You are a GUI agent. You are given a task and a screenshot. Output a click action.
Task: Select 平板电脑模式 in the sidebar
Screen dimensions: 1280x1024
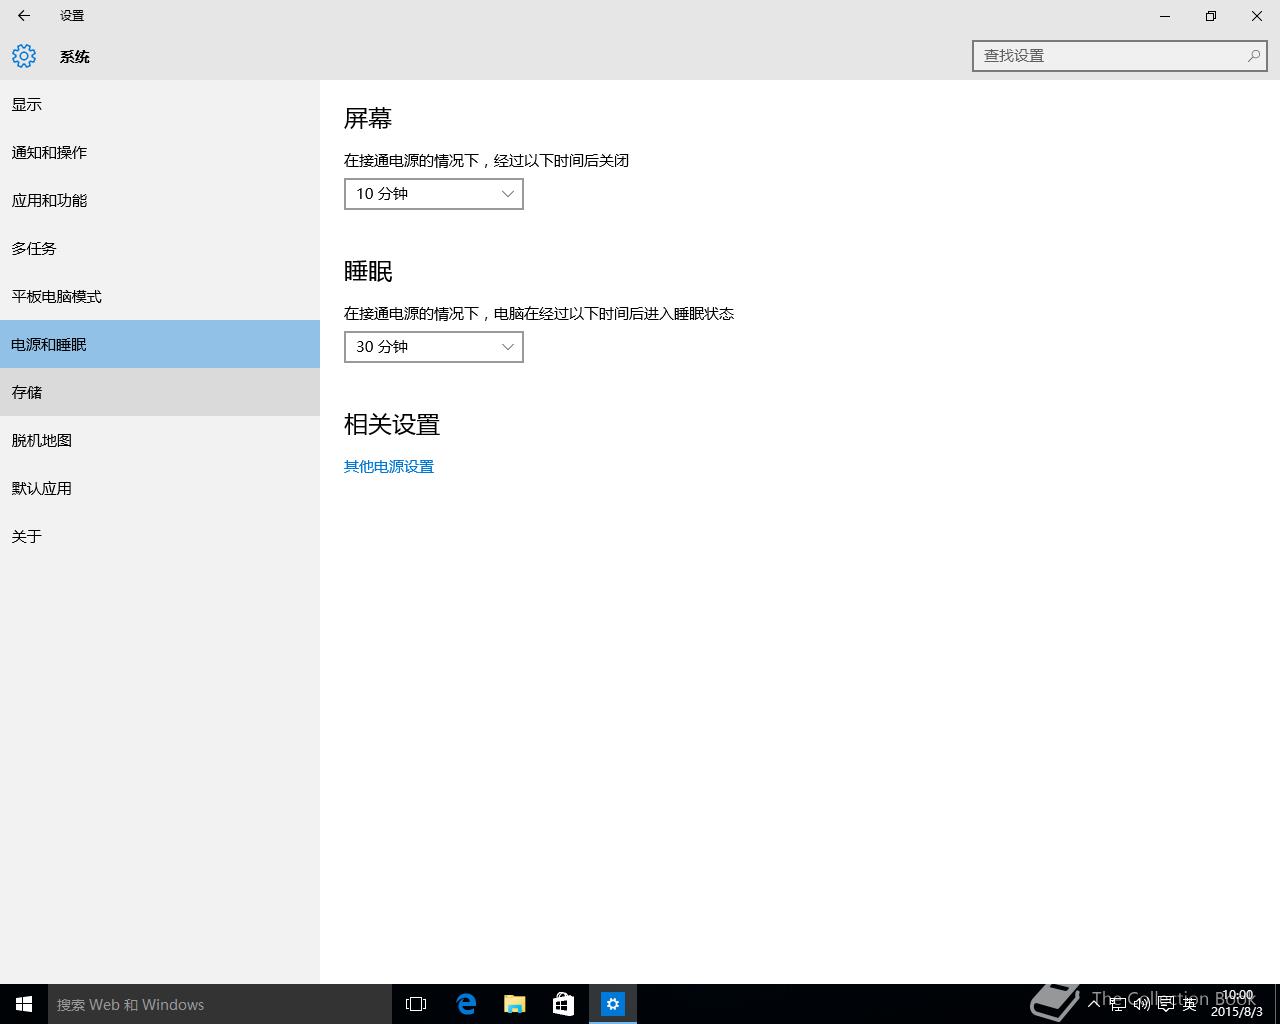[160, 296]
